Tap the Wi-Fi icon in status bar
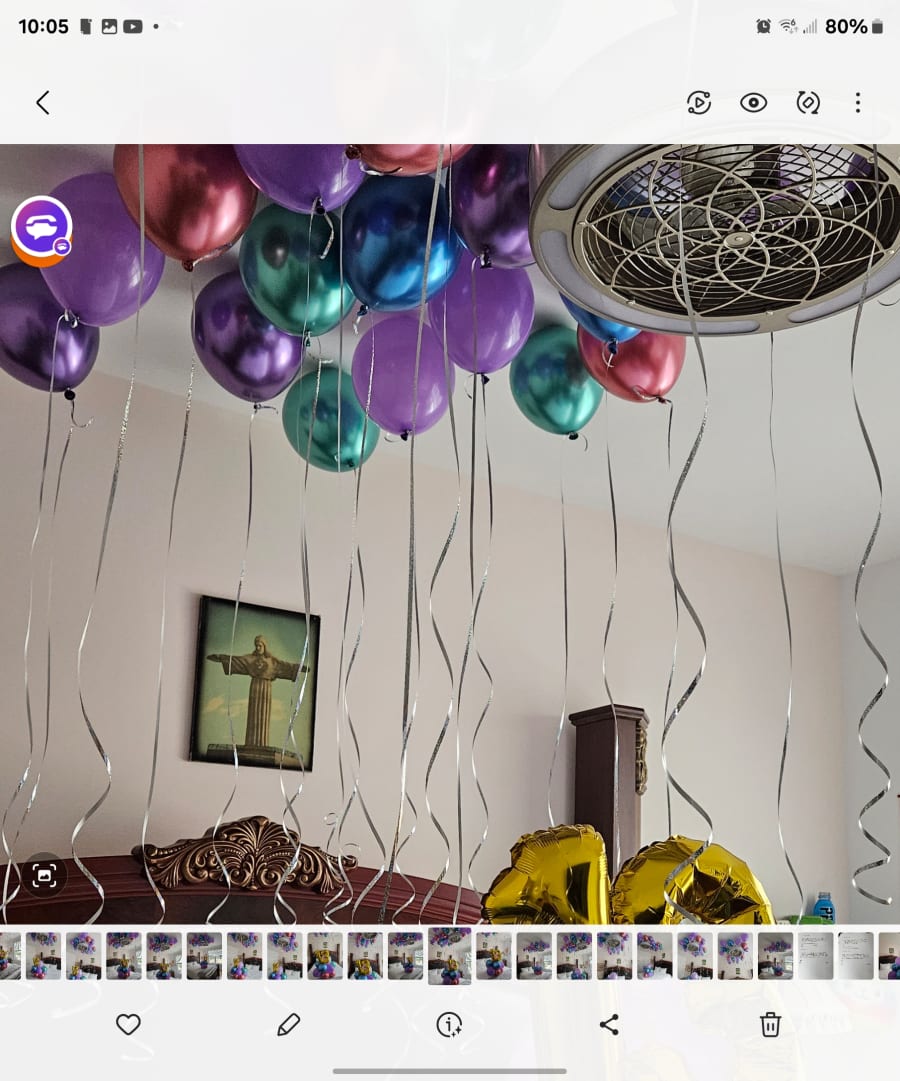Screen dimensions: 900x1081 pos(788,26)
